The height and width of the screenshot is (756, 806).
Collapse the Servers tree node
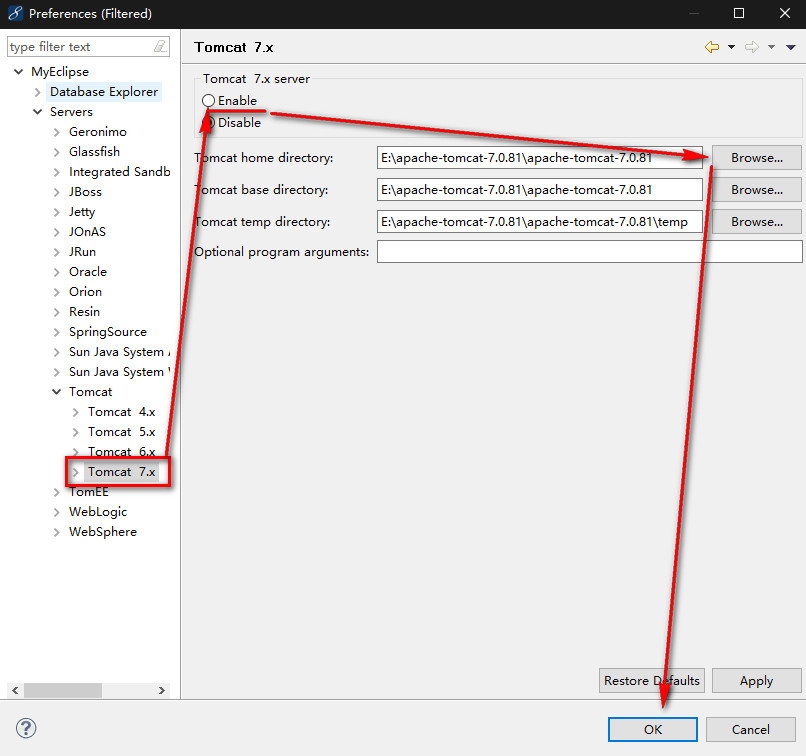[38, 112]
